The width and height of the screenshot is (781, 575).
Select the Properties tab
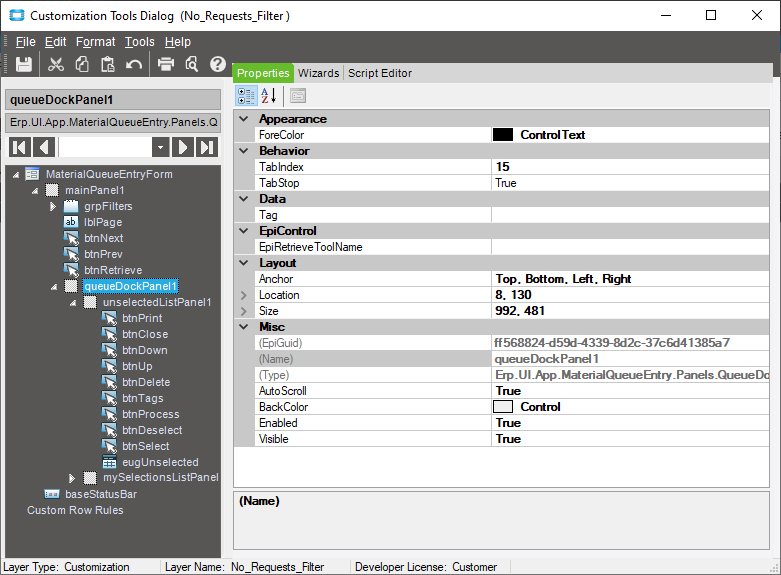263,73
